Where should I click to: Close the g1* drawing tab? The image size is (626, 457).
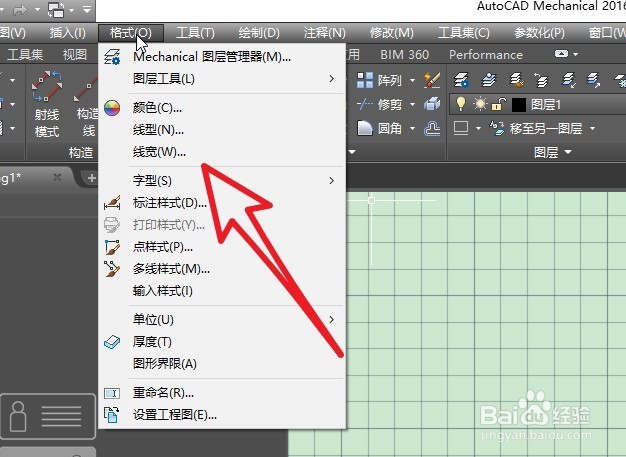57,177
